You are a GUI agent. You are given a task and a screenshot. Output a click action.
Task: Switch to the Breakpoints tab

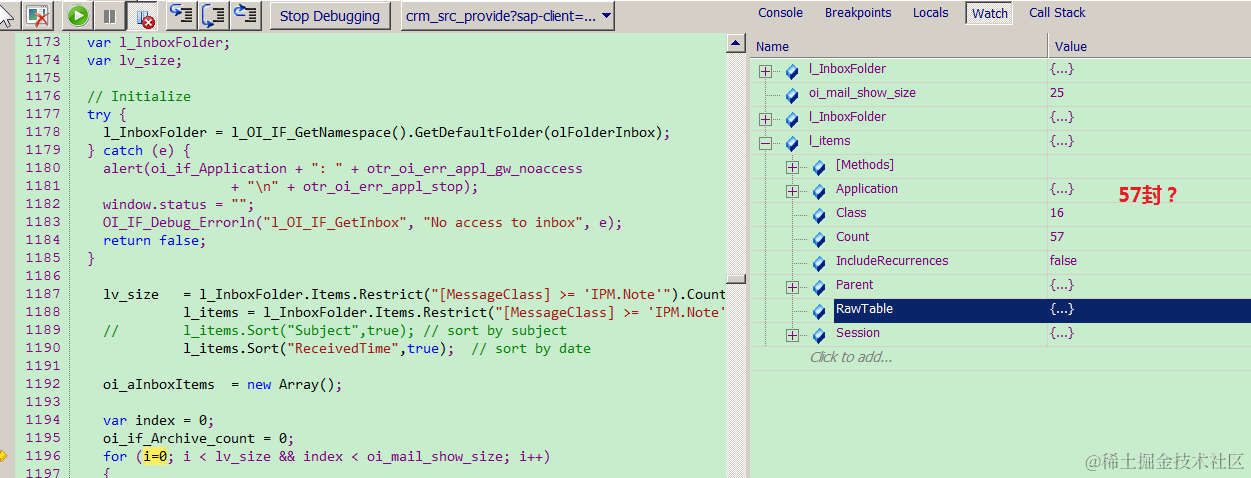tap(858, 13)
